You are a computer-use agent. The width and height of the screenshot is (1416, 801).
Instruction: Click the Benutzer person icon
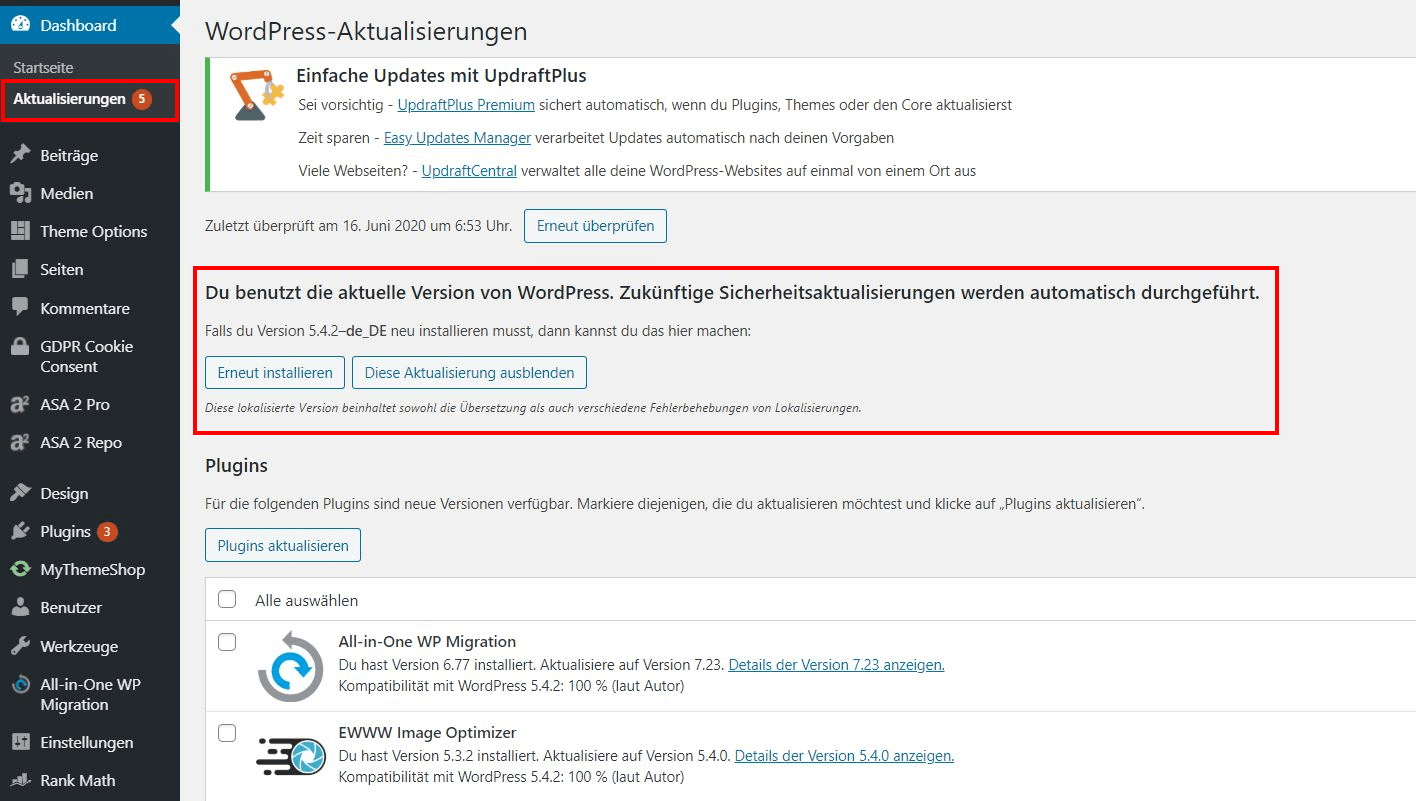click(x=20, y=607)
